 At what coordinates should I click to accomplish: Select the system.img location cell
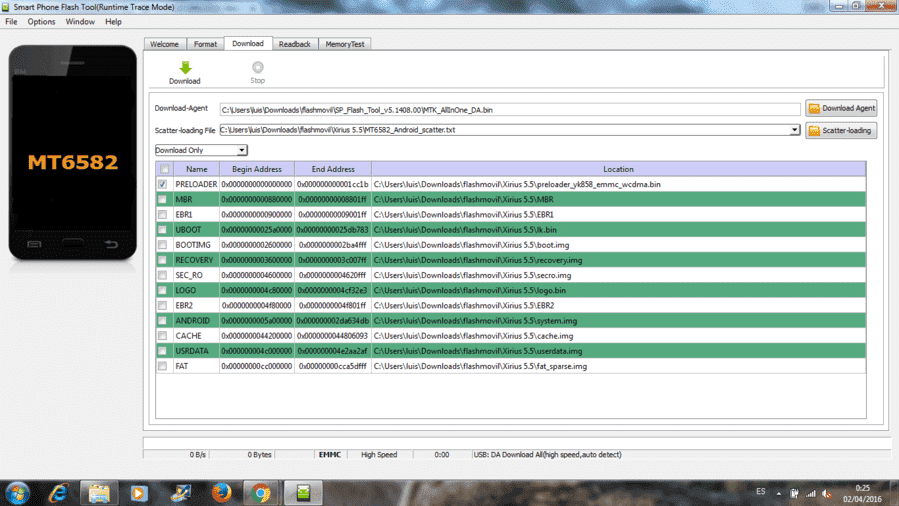[x=619, y=321]
